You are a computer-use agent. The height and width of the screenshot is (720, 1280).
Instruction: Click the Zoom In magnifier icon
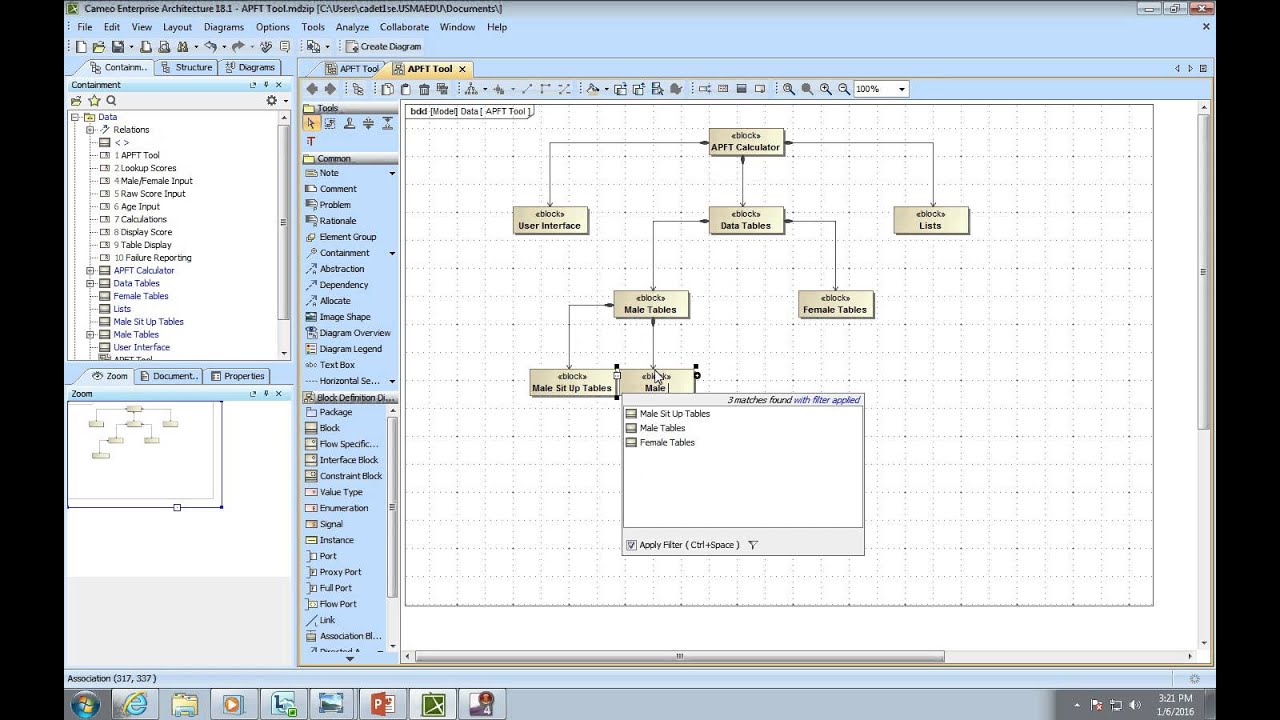tap(825, 89)
